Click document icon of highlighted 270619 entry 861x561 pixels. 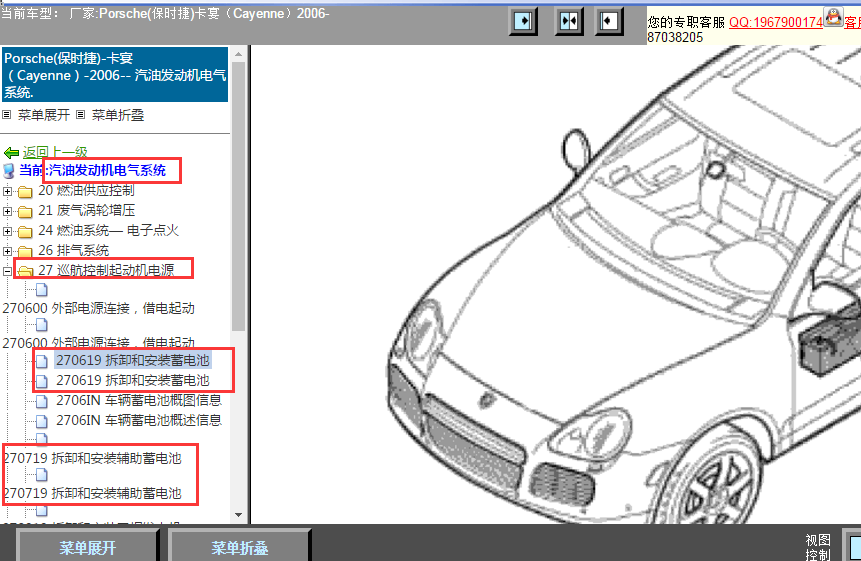coord(42,361)
